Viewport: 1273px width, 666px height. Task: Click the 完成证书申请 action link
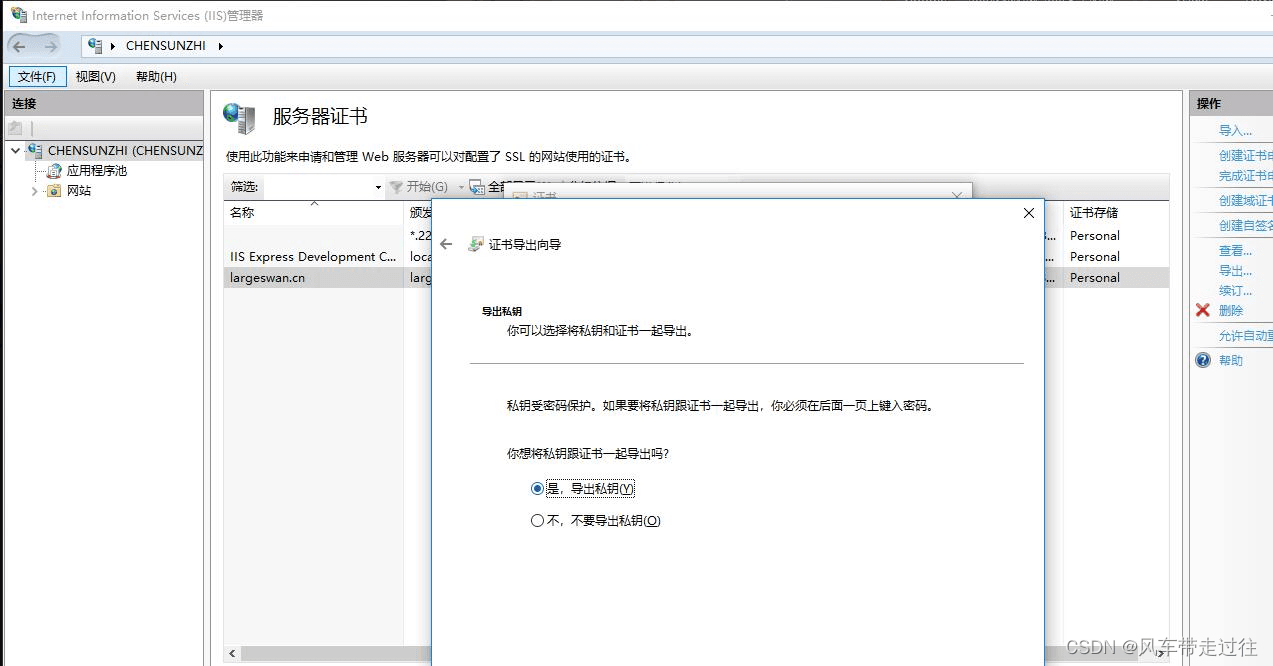tap(1245, 175)
